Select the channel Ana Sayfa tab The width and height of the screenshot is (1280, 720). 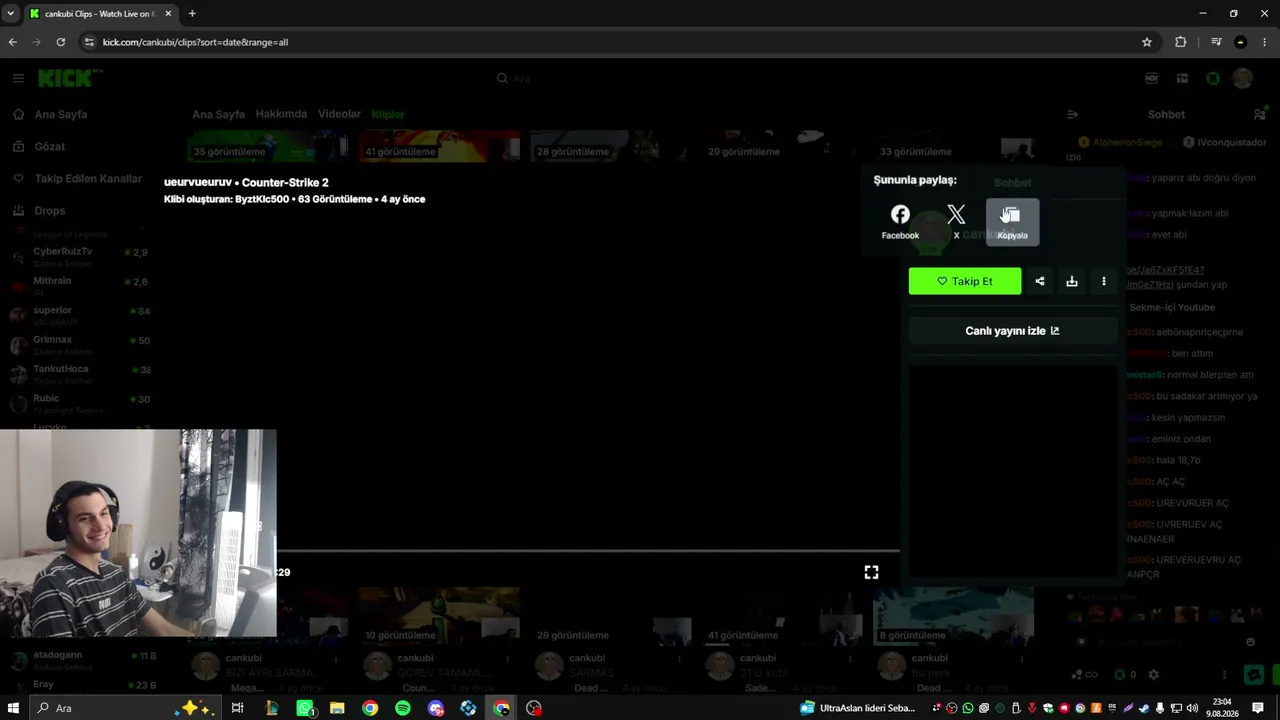pyautogui.click(x=218, y=114)
